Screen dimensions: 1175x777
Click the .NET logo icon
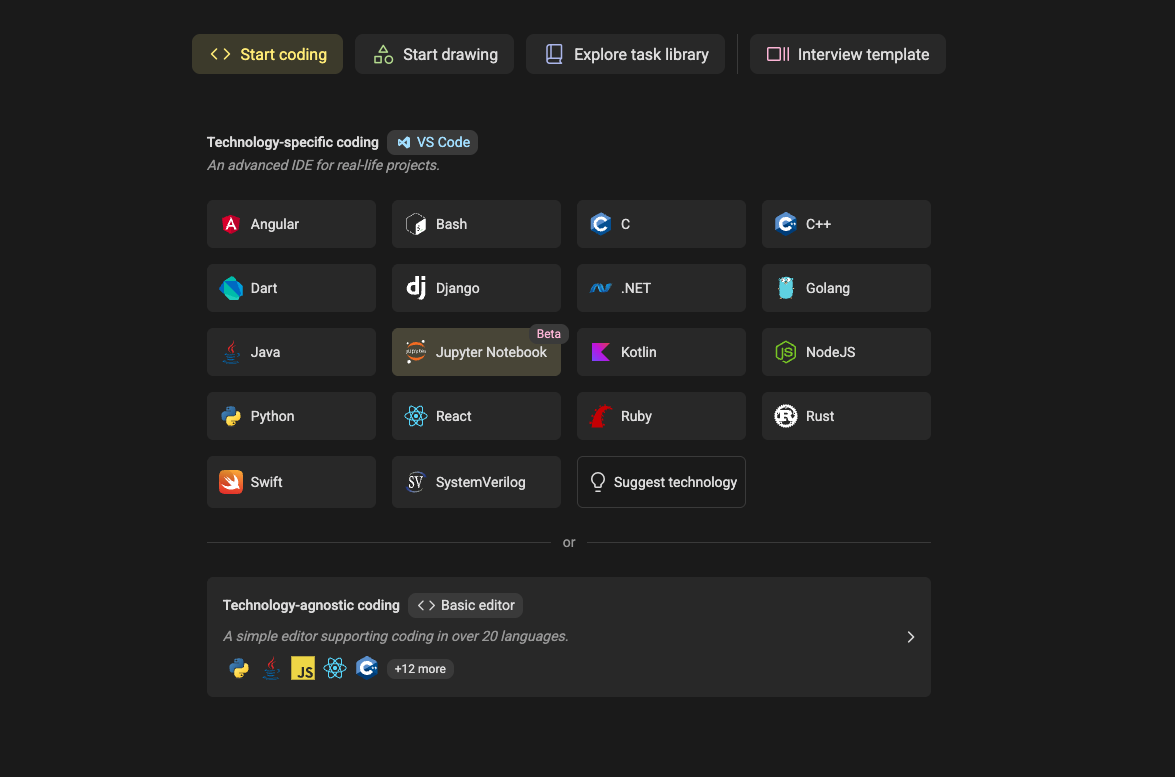[601, 288]
